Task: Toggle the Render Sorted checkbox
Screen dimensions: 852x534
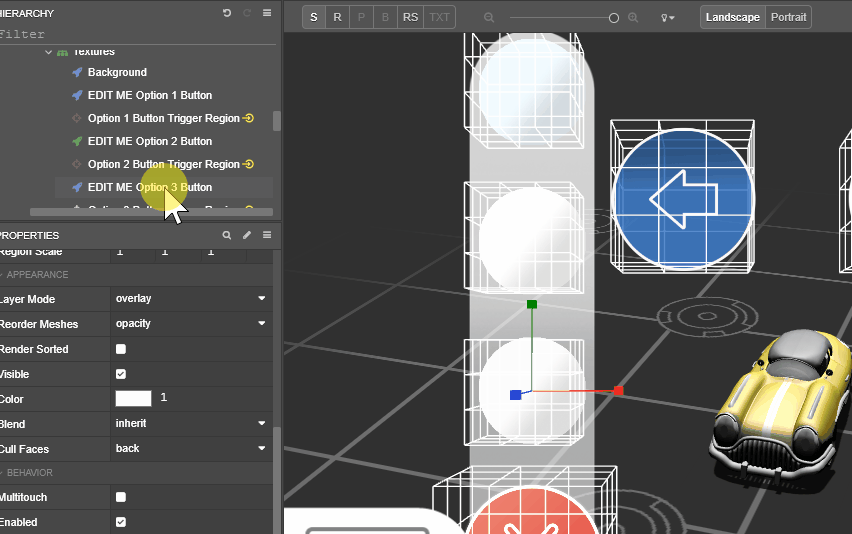Action: (121, 349)
